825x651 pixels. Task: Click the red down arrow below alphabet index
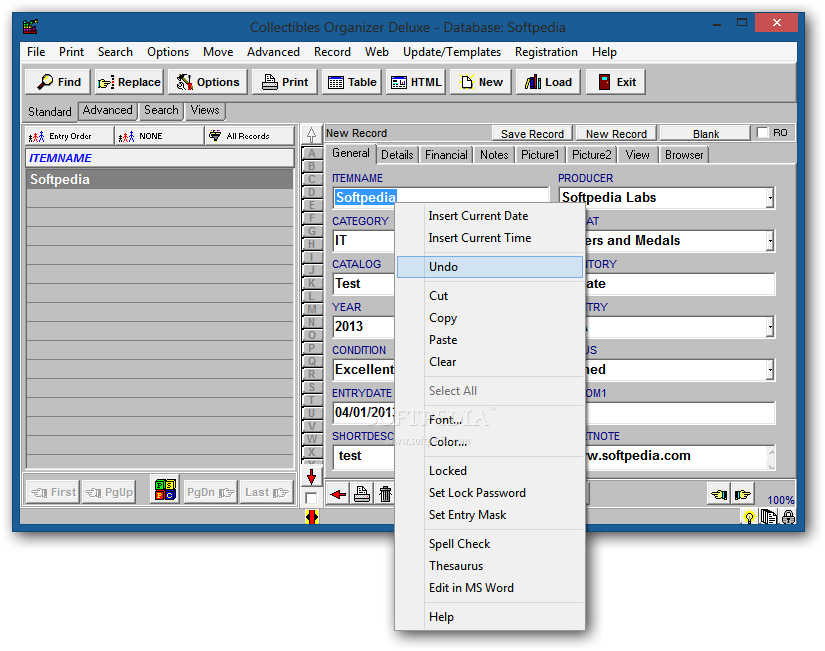[x=311, y=477]
